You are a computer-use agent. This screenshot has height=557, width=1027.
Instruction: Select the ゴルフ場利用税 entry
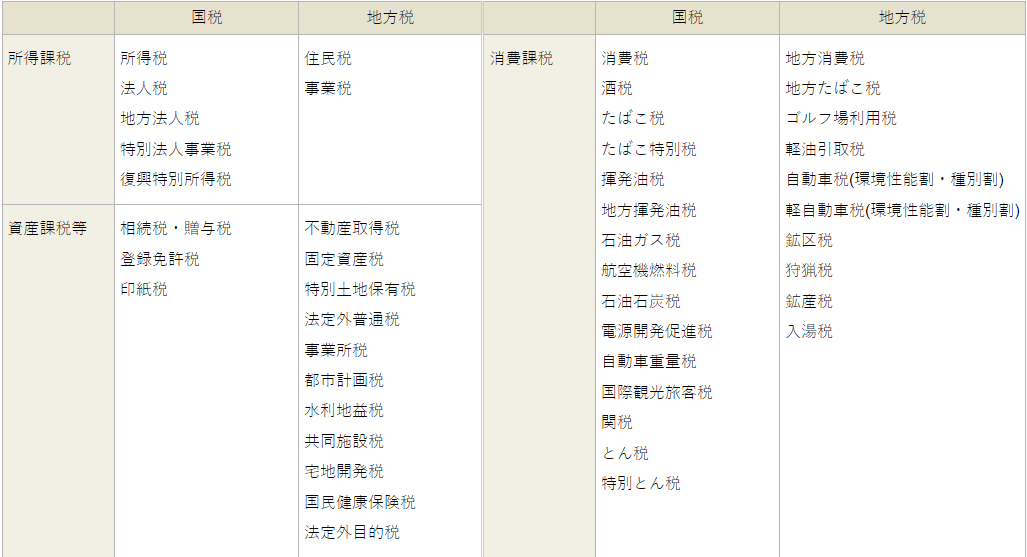[x=841, y=119]
